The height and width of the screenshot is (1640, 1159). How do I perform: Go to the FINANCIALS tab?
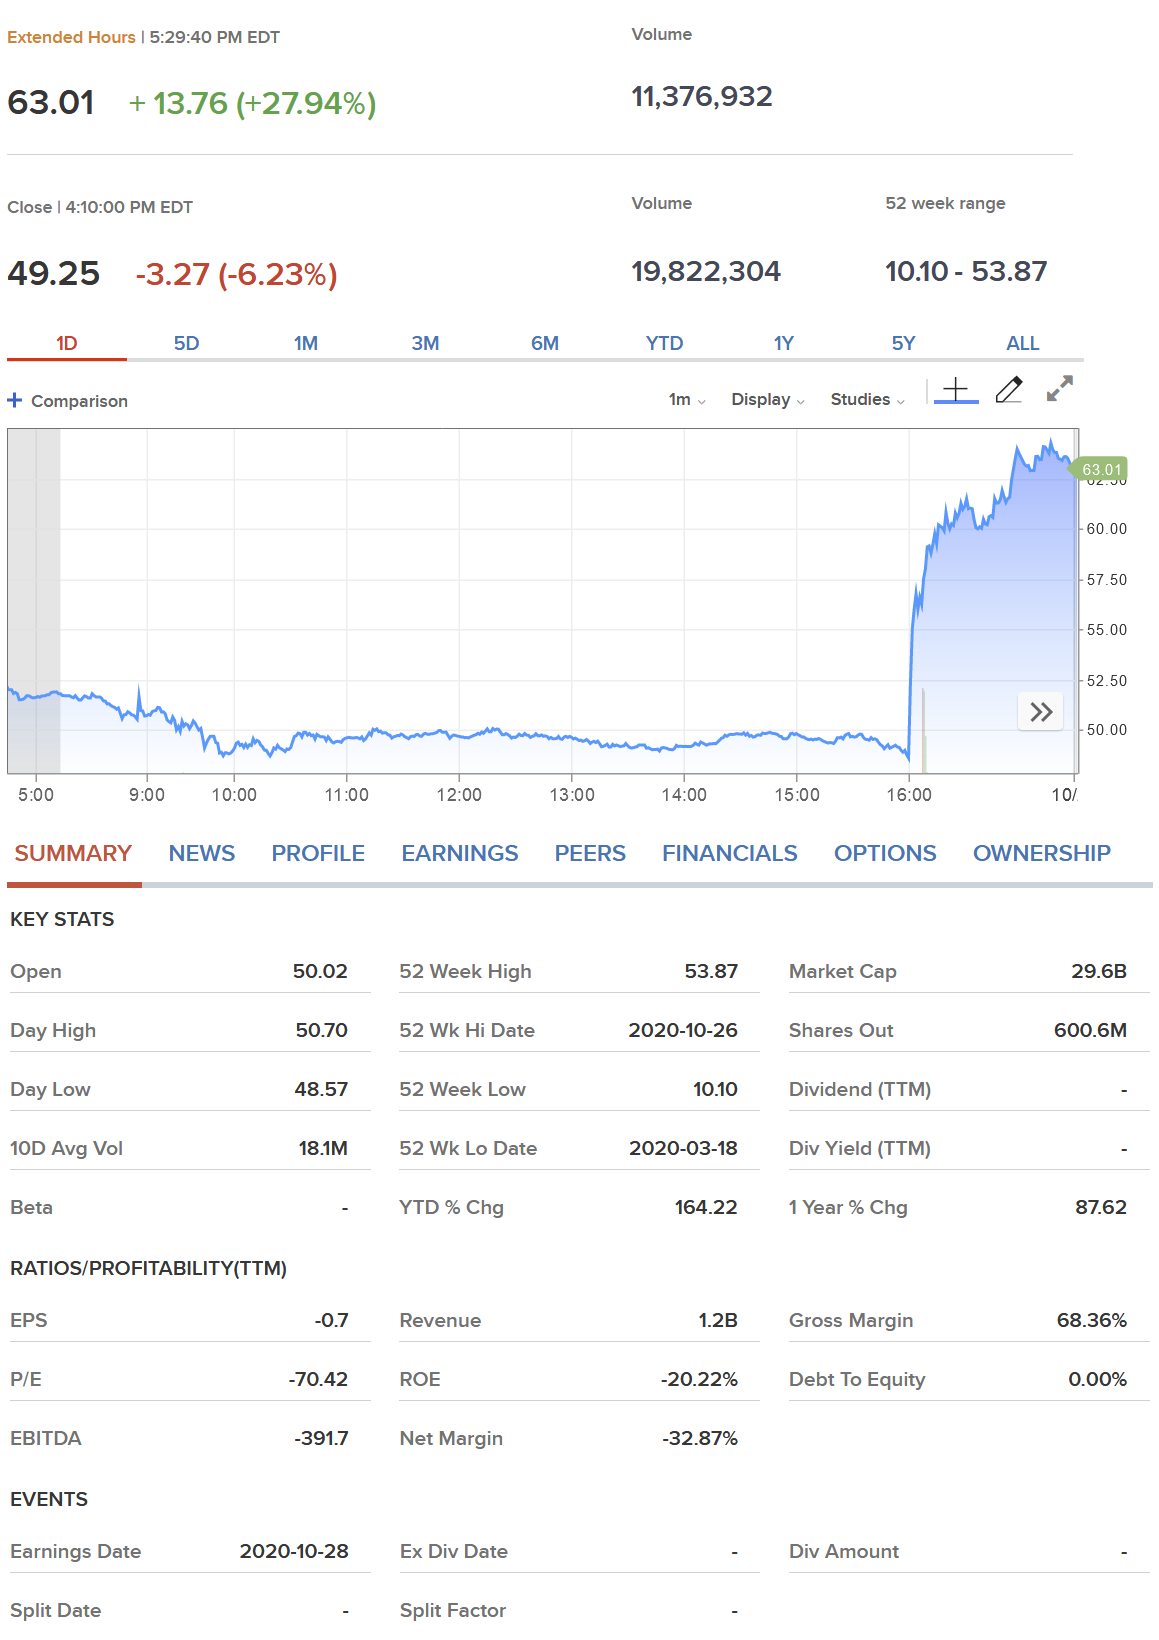pyautogui.click(x=729, y=854)
